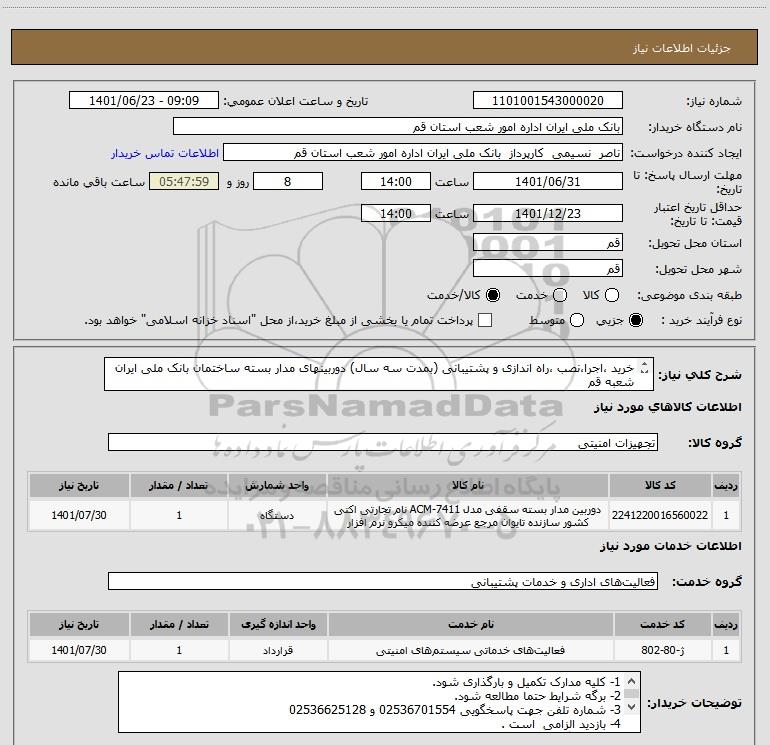Viewport: 770px width, 745px height.
Task: Click the response deadline date 1401/06/31
Action: (548, 181)
